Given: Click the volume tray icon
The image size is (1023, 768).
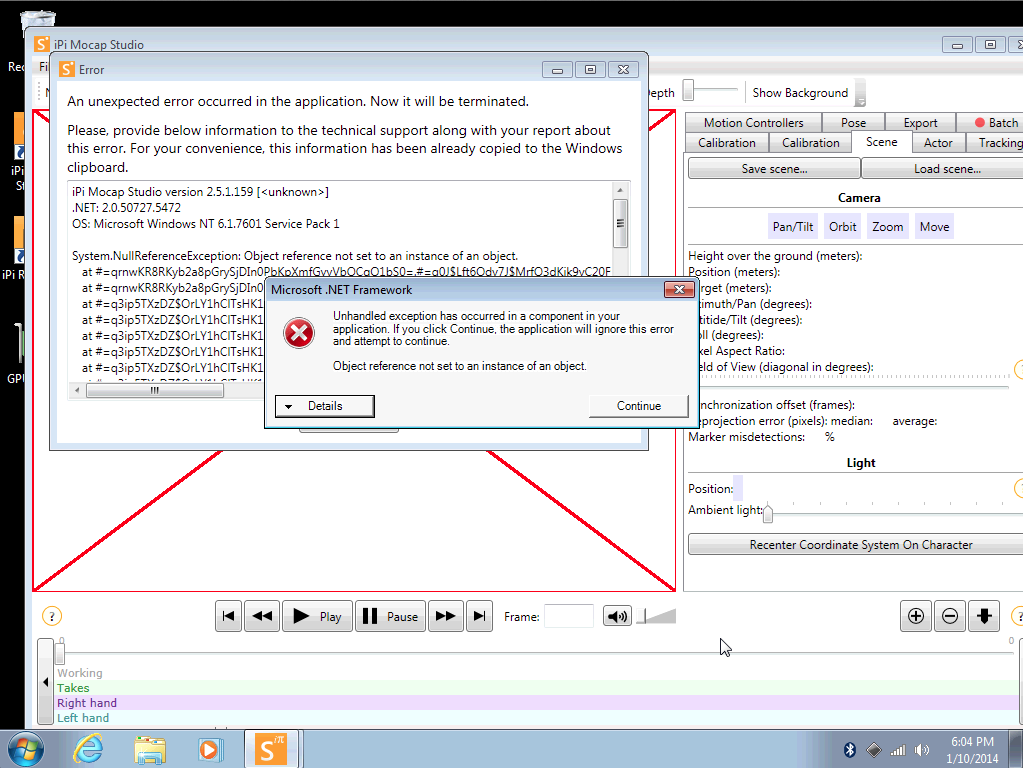Looking at the screenshot, I should coord(922,750).
